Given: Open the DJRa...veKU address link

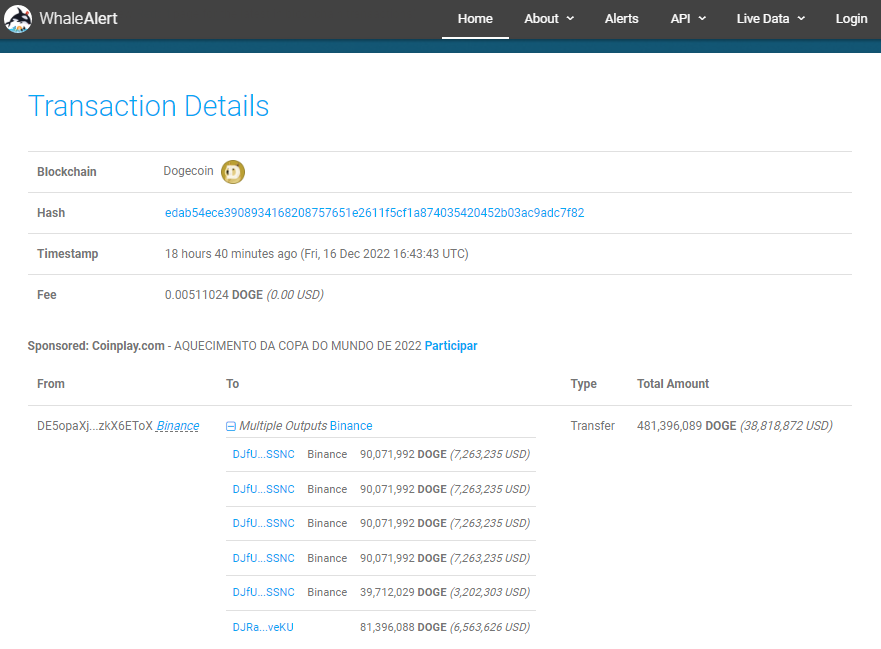Looking at the screenshot, I should [263, 627].
